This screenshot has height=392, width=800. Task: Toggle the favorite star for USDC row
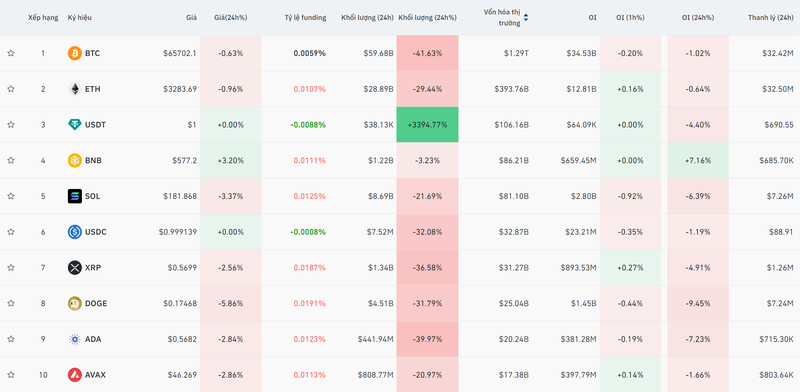pyautogui.click(x=11, y=232)
